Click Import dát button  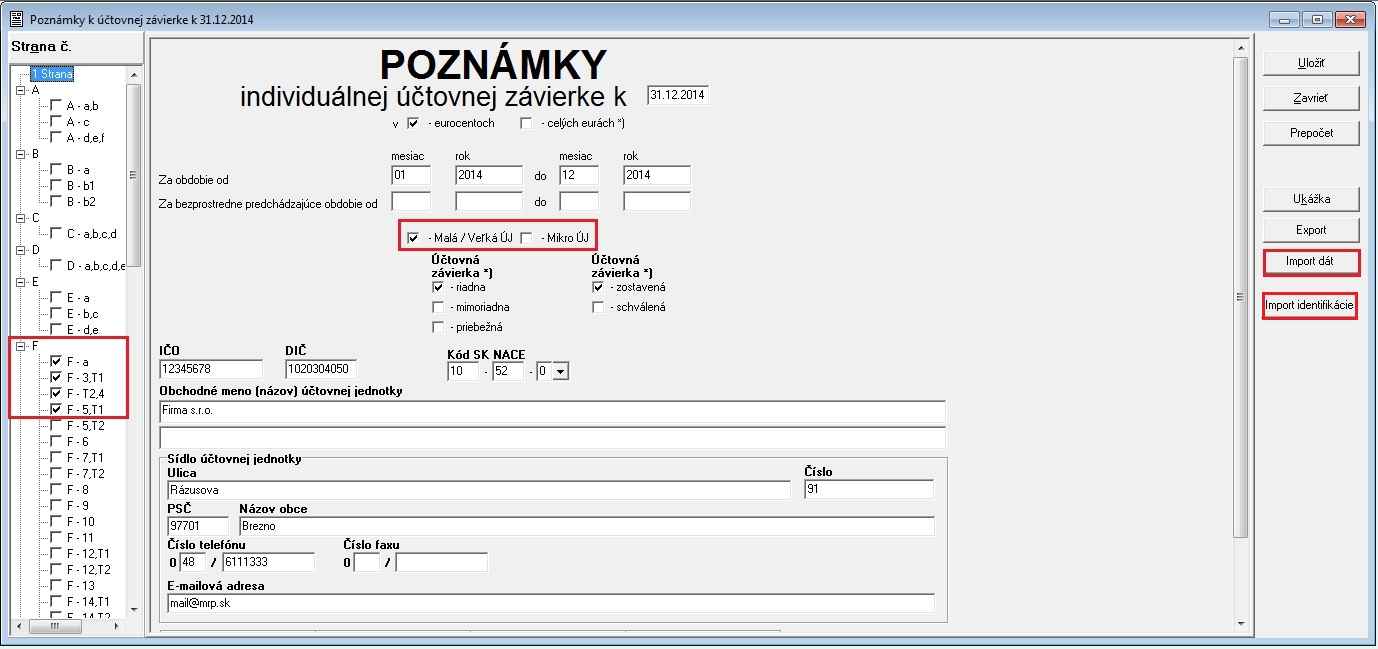pos(1311,262)
